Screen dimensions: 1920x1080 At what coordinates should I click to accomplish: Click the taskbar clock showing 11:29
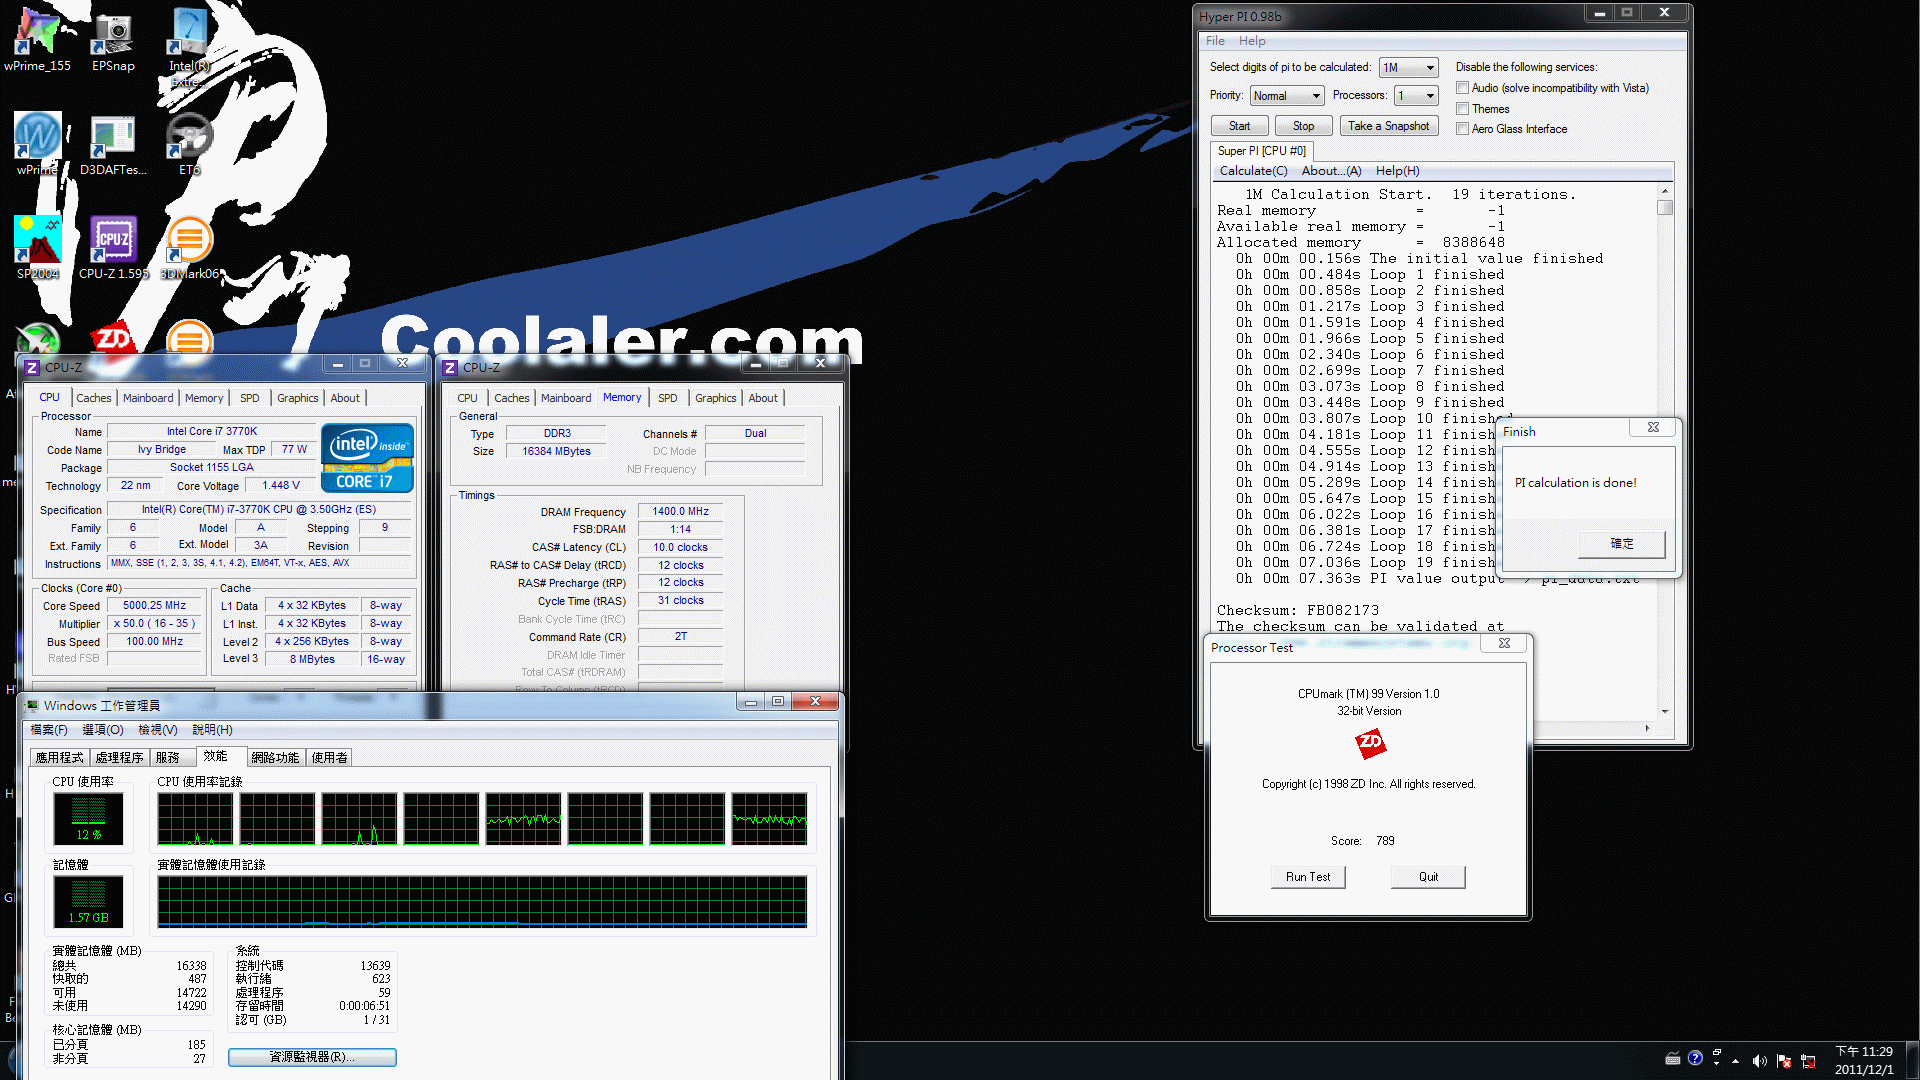(1864, 1060)
